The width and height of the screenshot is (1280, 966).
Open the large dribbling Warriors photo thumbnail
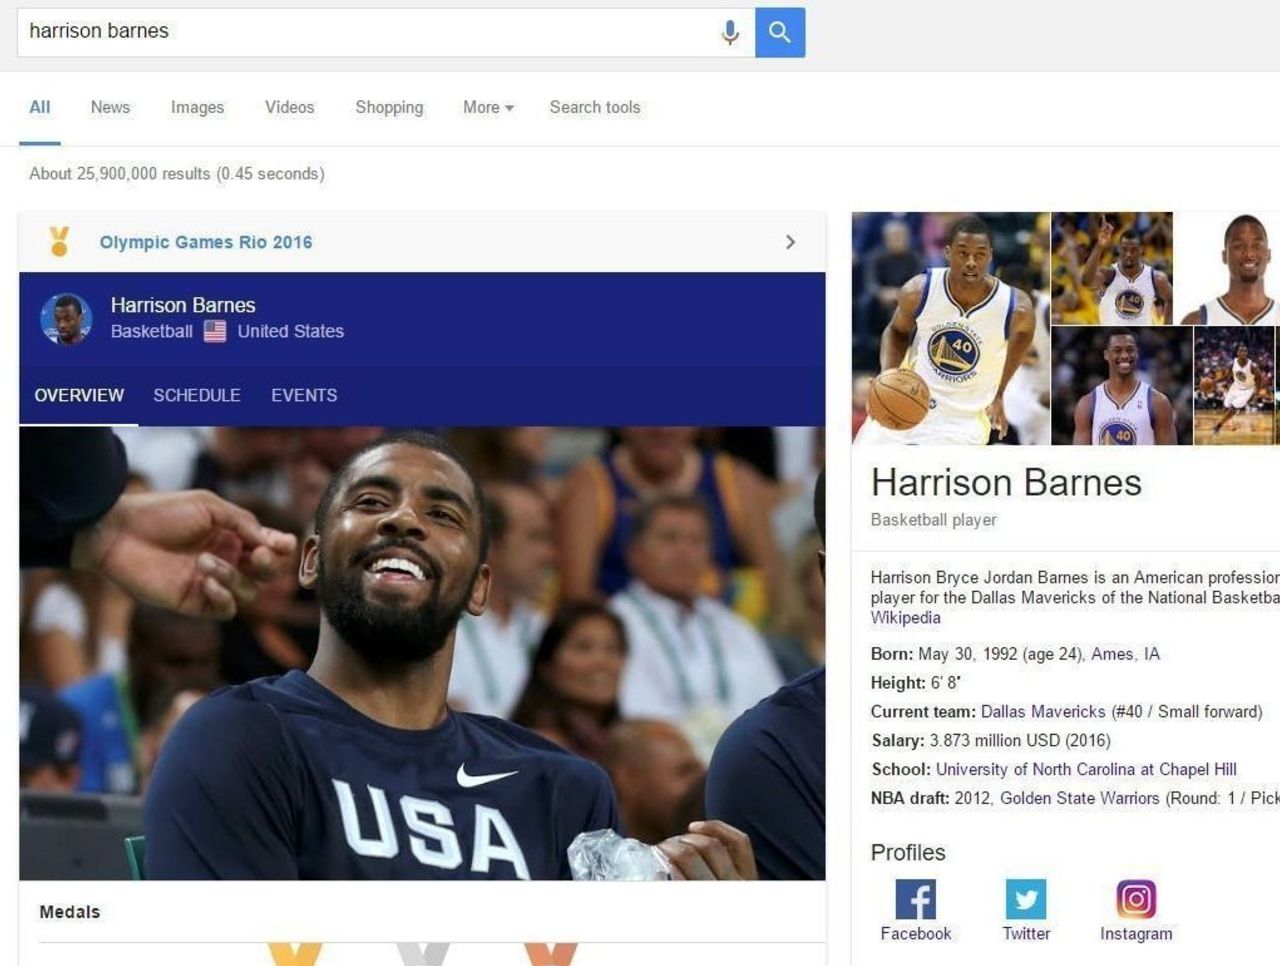(x=950, y=328)
